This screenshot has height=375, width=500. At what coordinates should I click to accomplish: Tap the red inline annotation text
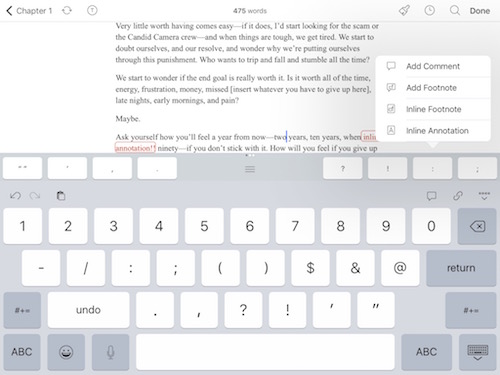tap(135, 148)
